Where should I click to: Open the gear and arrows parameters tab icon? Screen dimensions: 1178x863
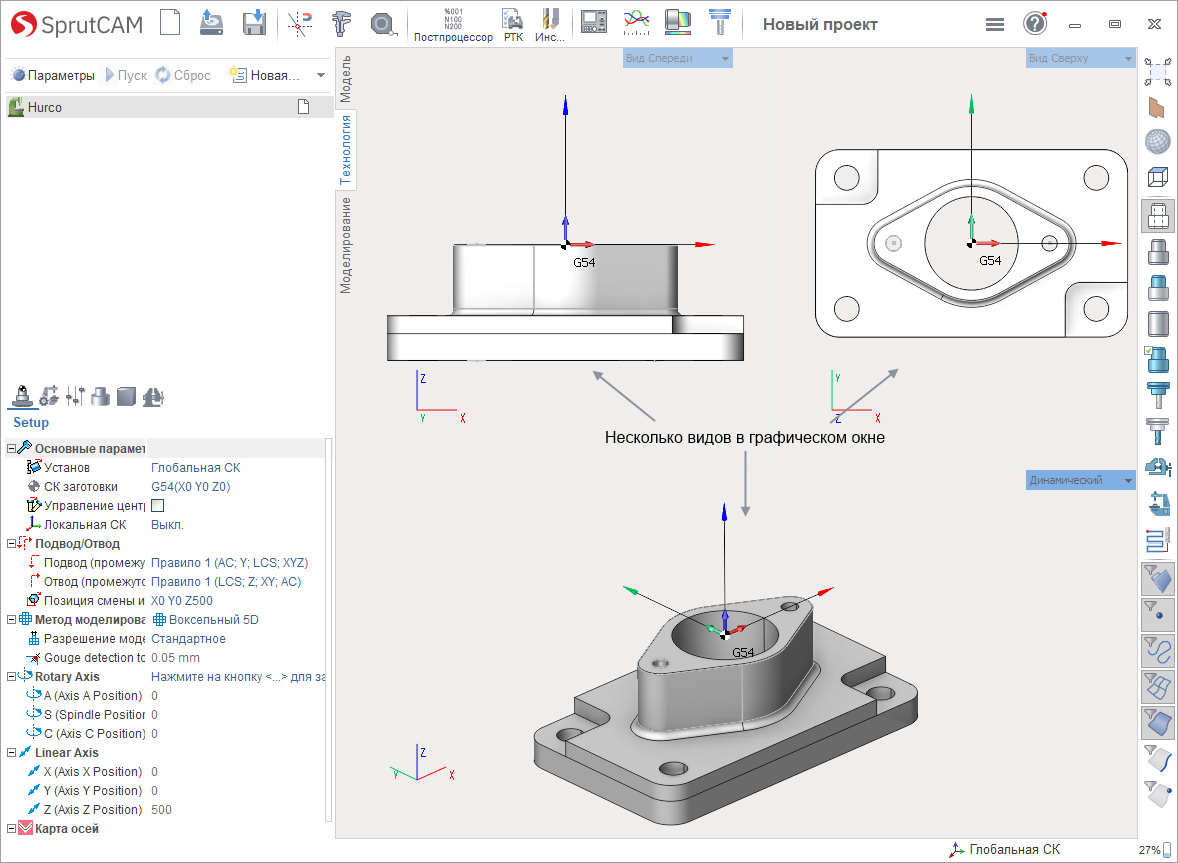(50, 396)
